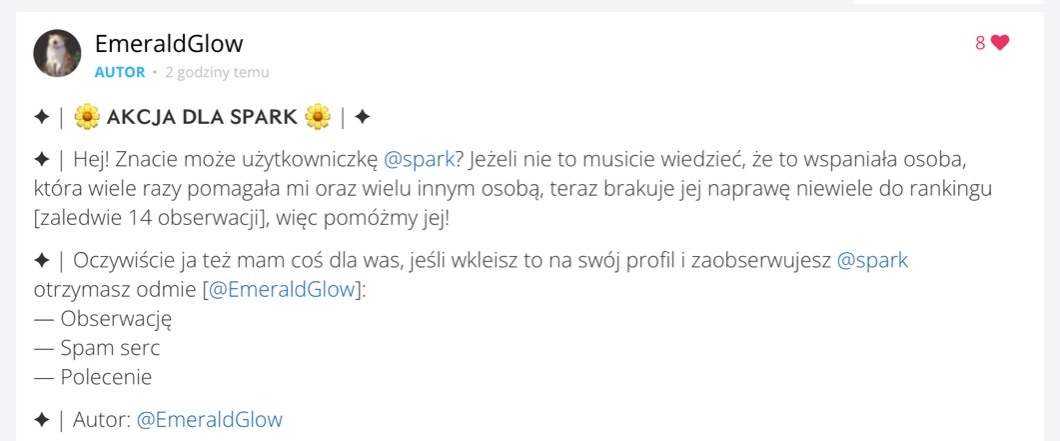
Task: Click the @EmeraldGlow mention after "Autor:"
Action: [209, 419]
